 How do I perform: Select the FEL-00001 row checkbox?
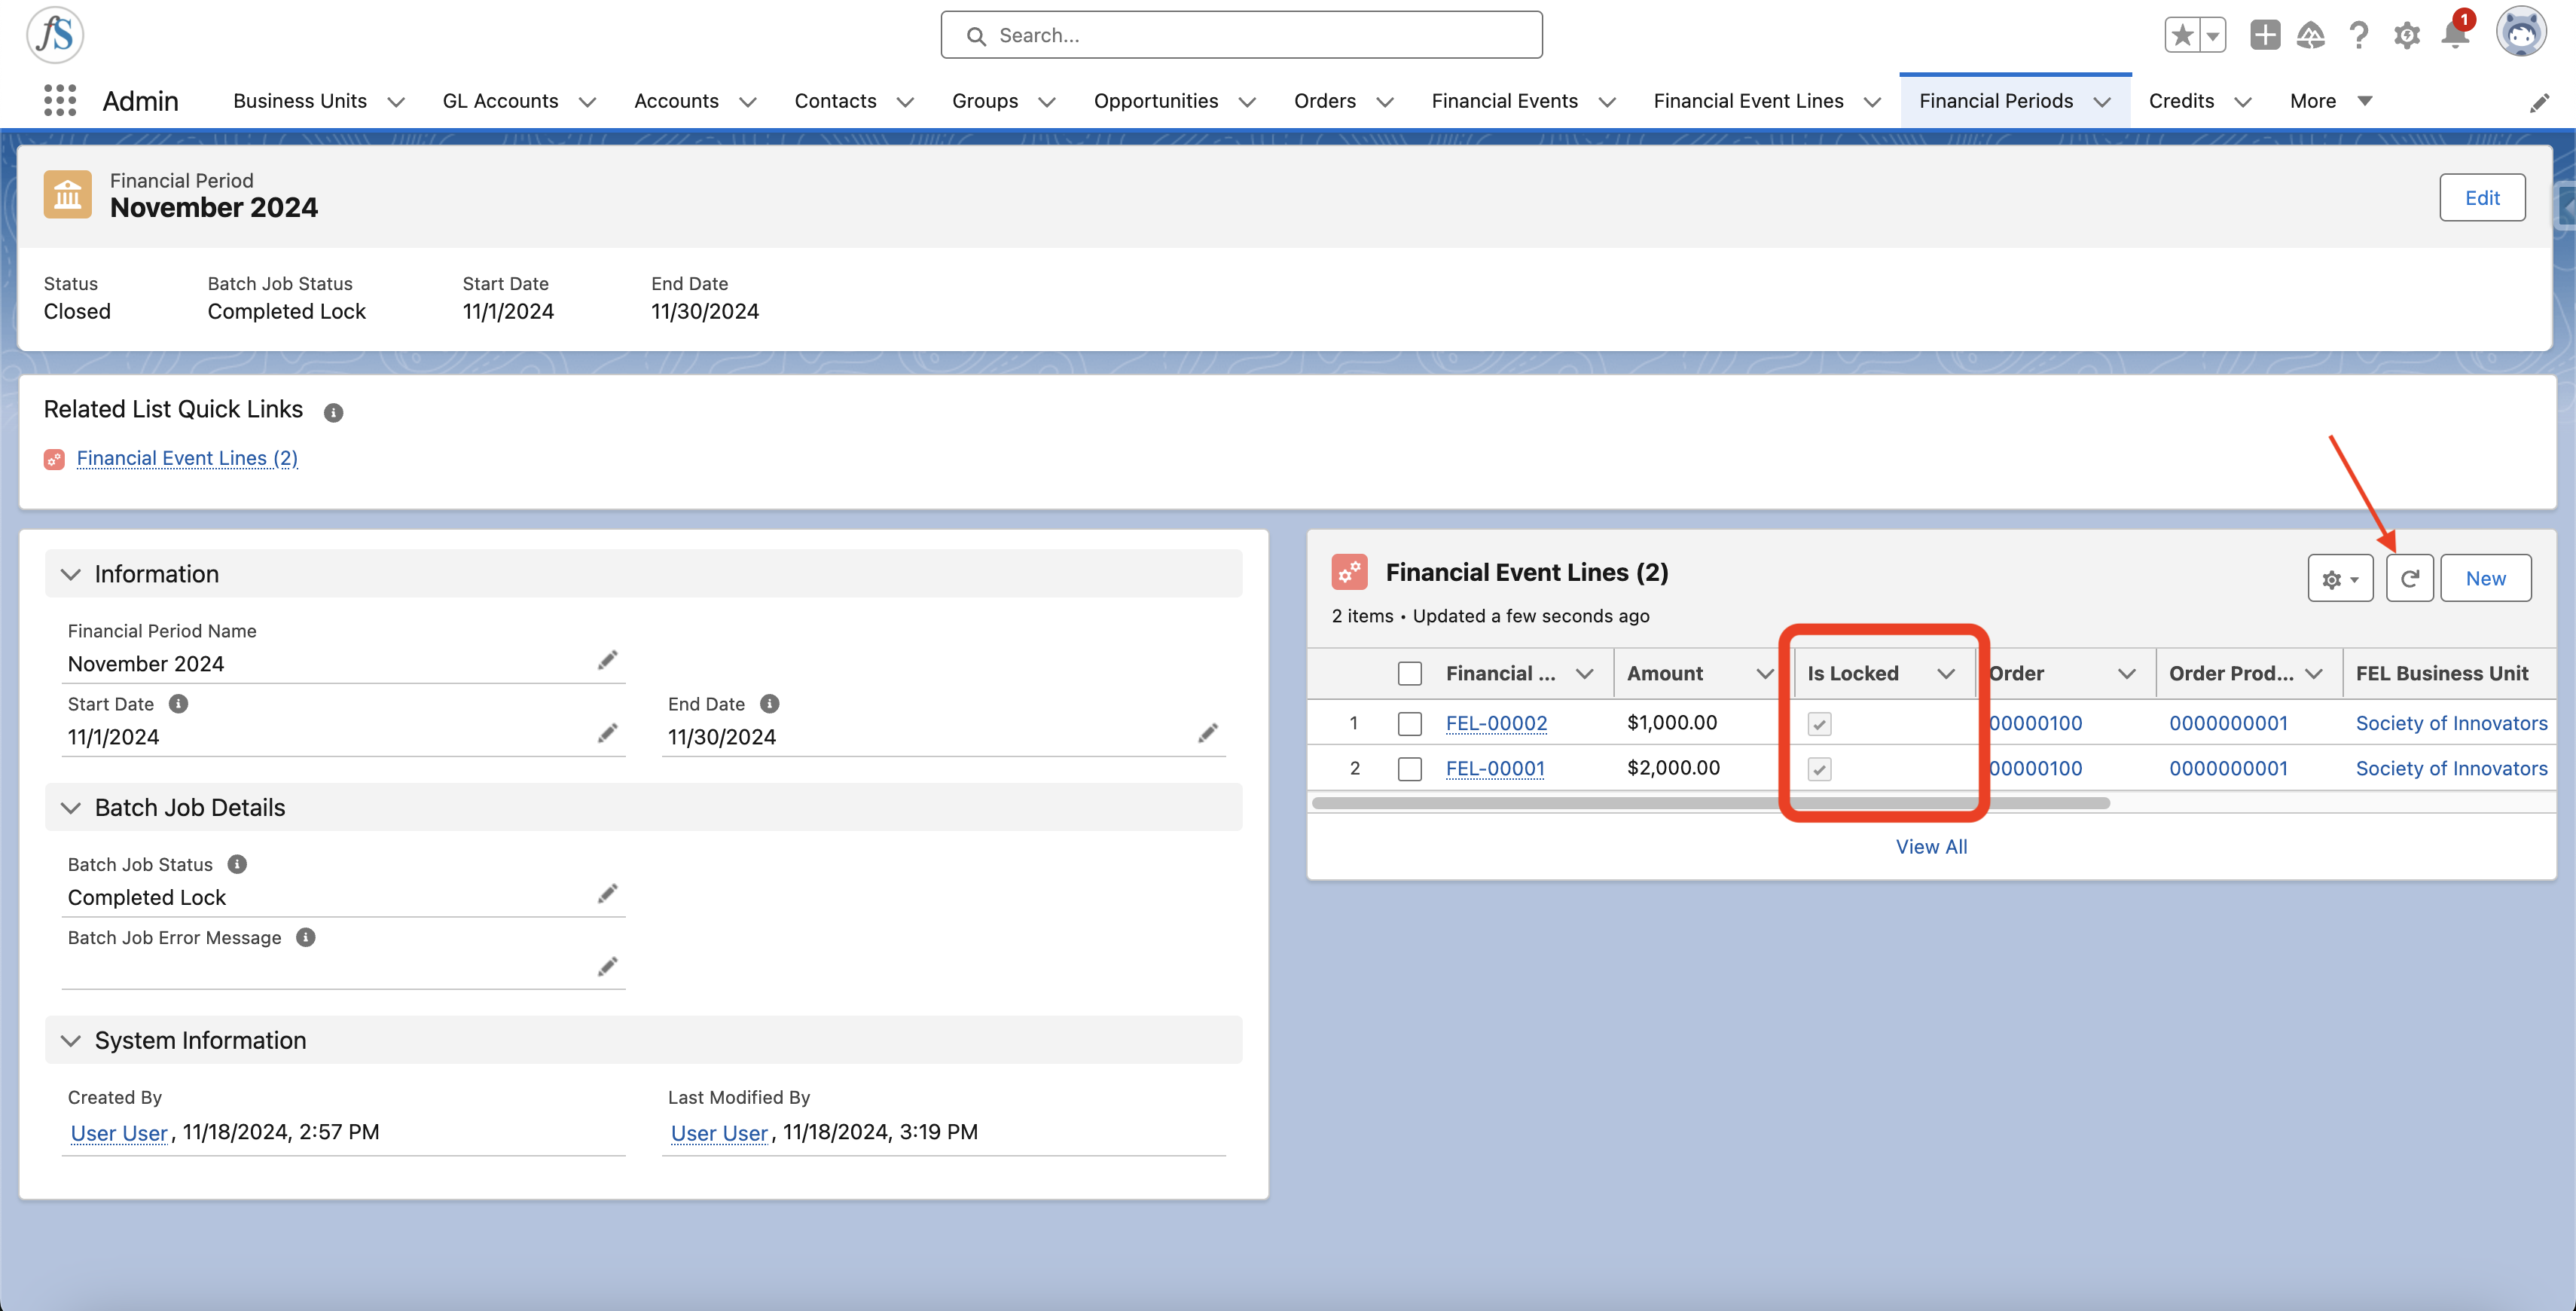(1409, 768)
